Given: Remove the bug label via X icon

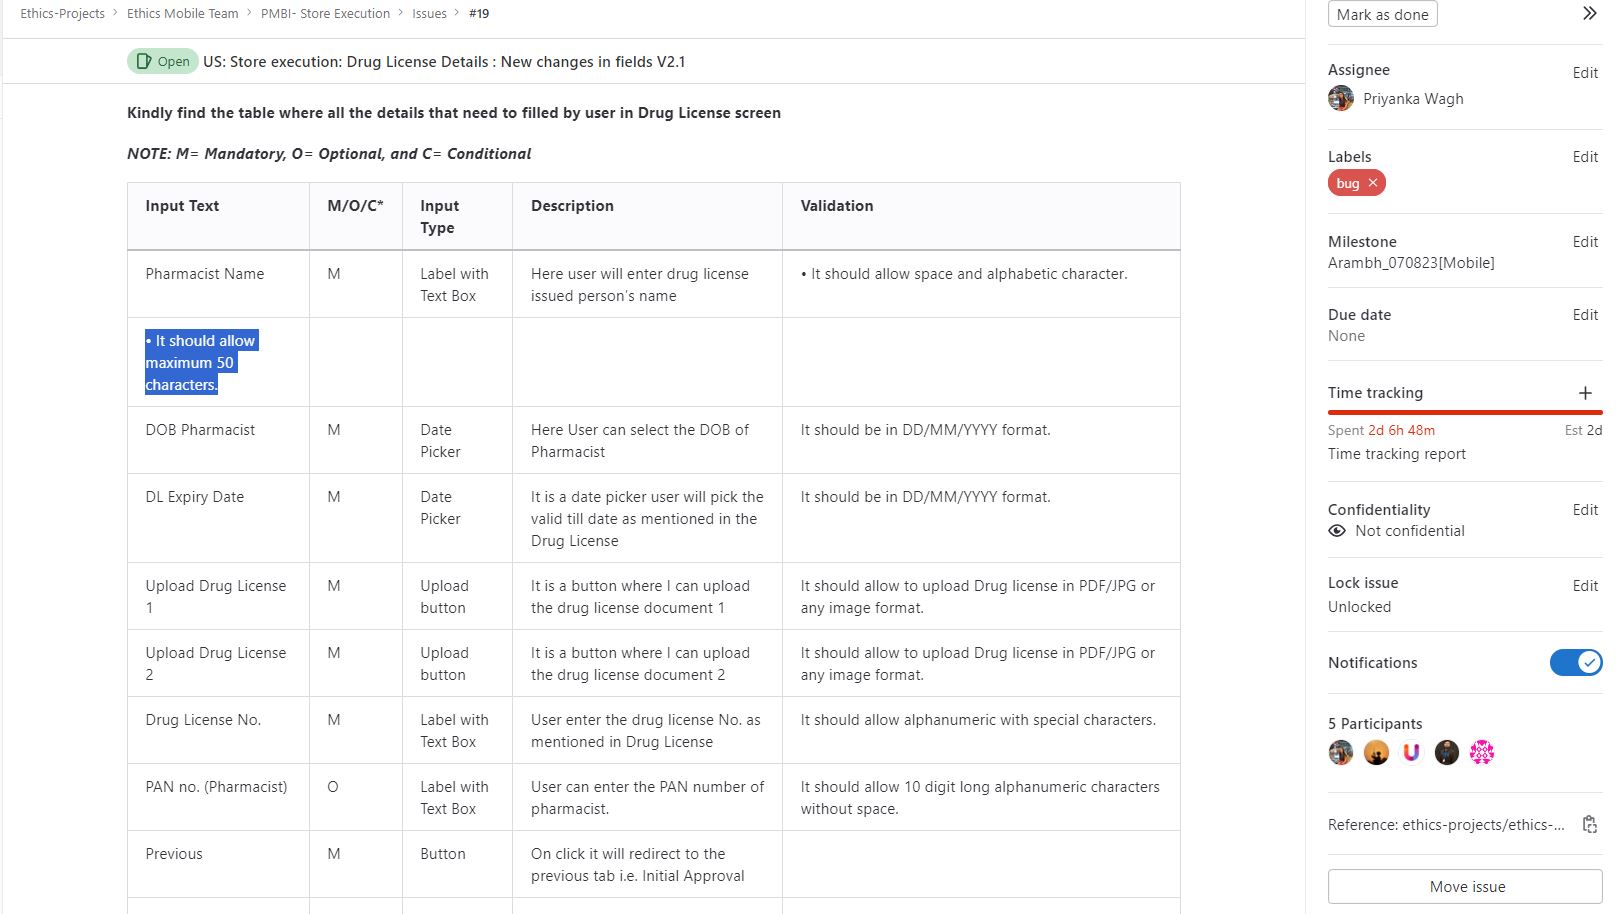Looking at the screenshot, I should click(1373, 183).
